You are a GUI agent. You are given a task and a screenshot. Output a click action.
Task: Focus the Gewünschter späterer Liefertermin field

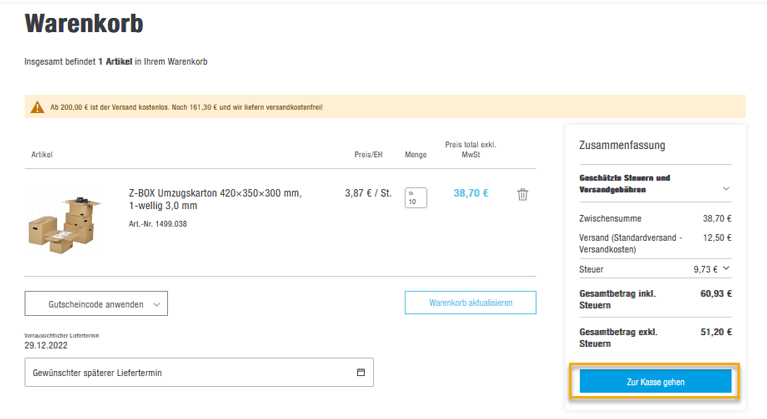pos(190,373)
